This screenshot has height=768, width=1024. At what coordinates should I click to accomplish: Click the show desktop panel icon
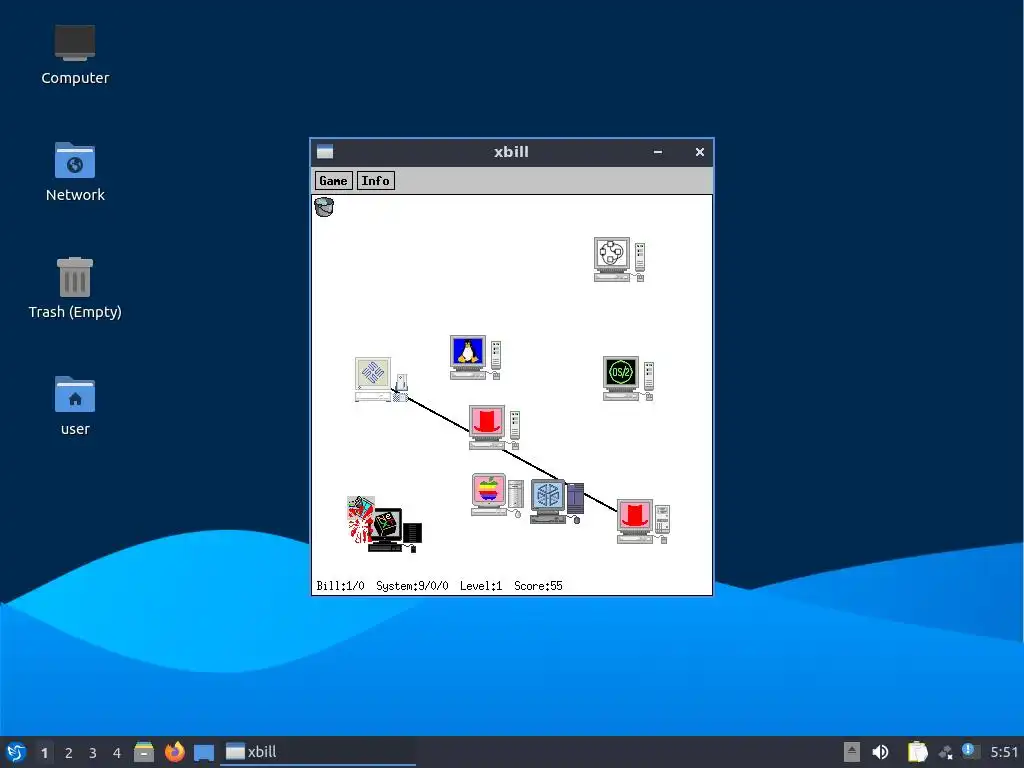[x=204, y=752]
